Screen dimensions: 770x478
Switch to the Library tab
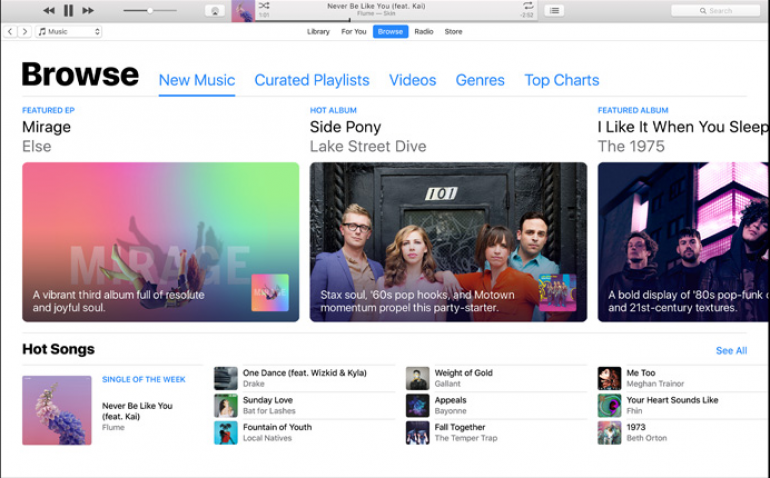pyautogui.click(x=318, y=31)
